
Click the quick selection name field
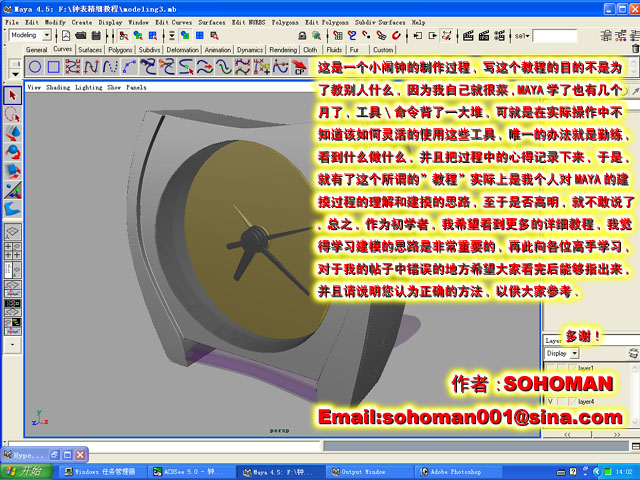tap(555, 36)
